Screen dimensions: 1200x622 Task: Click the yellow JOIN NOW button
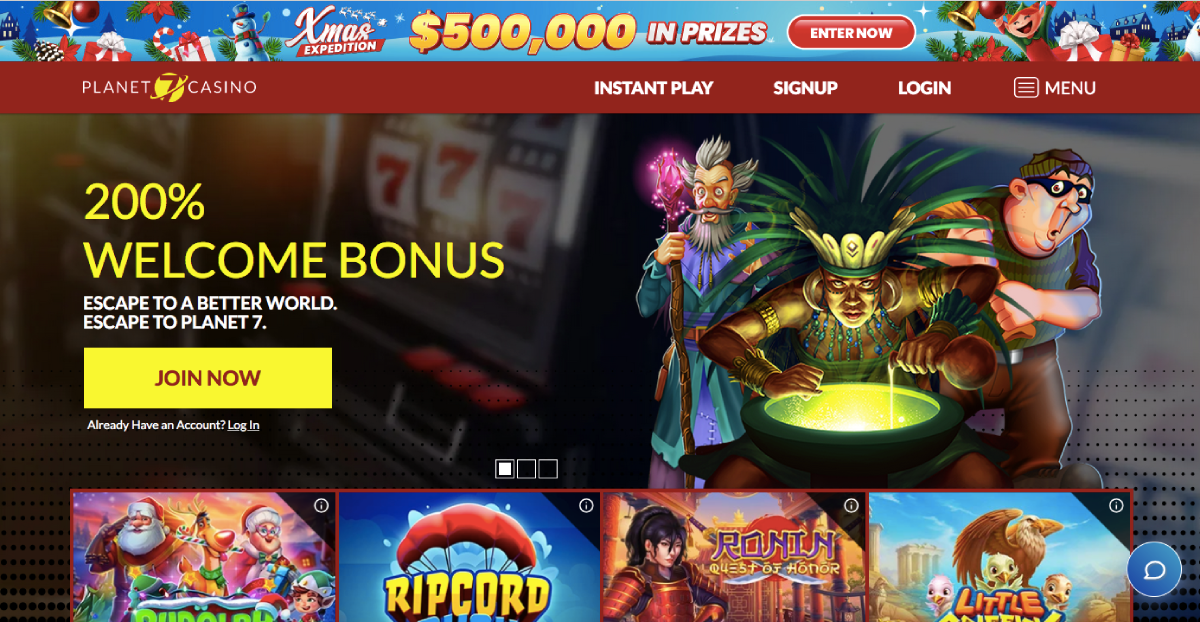pos(208,378)
